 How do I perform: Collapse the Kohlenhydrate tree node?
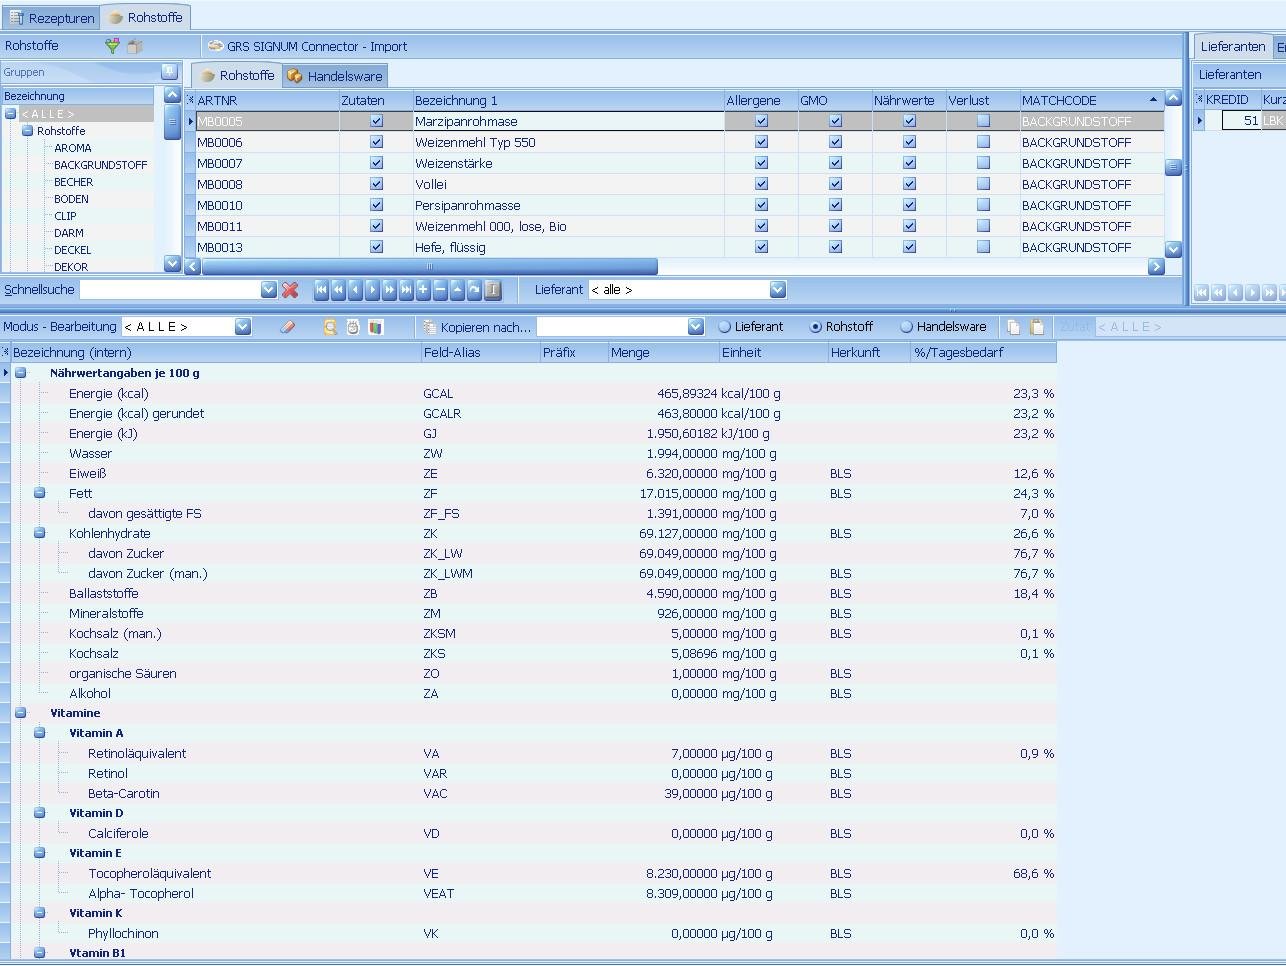coord(40,533)
